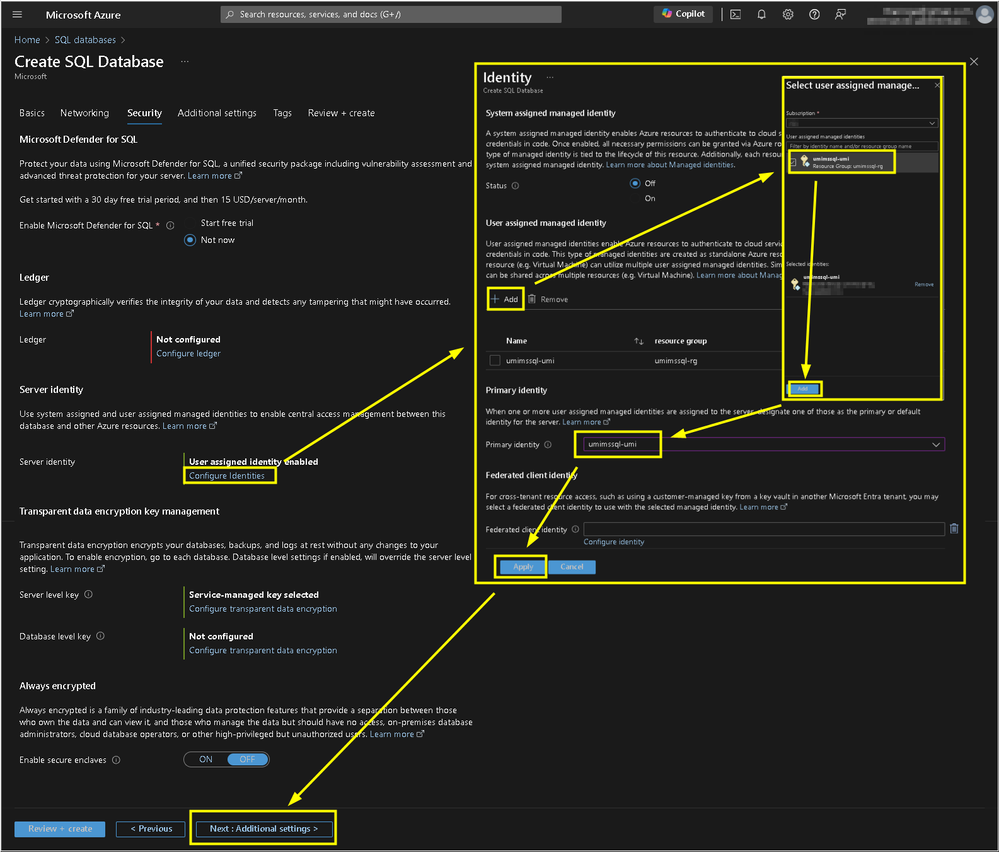Go to the Additional settings tab
This screenshot has width=999, height=852.
217,113
